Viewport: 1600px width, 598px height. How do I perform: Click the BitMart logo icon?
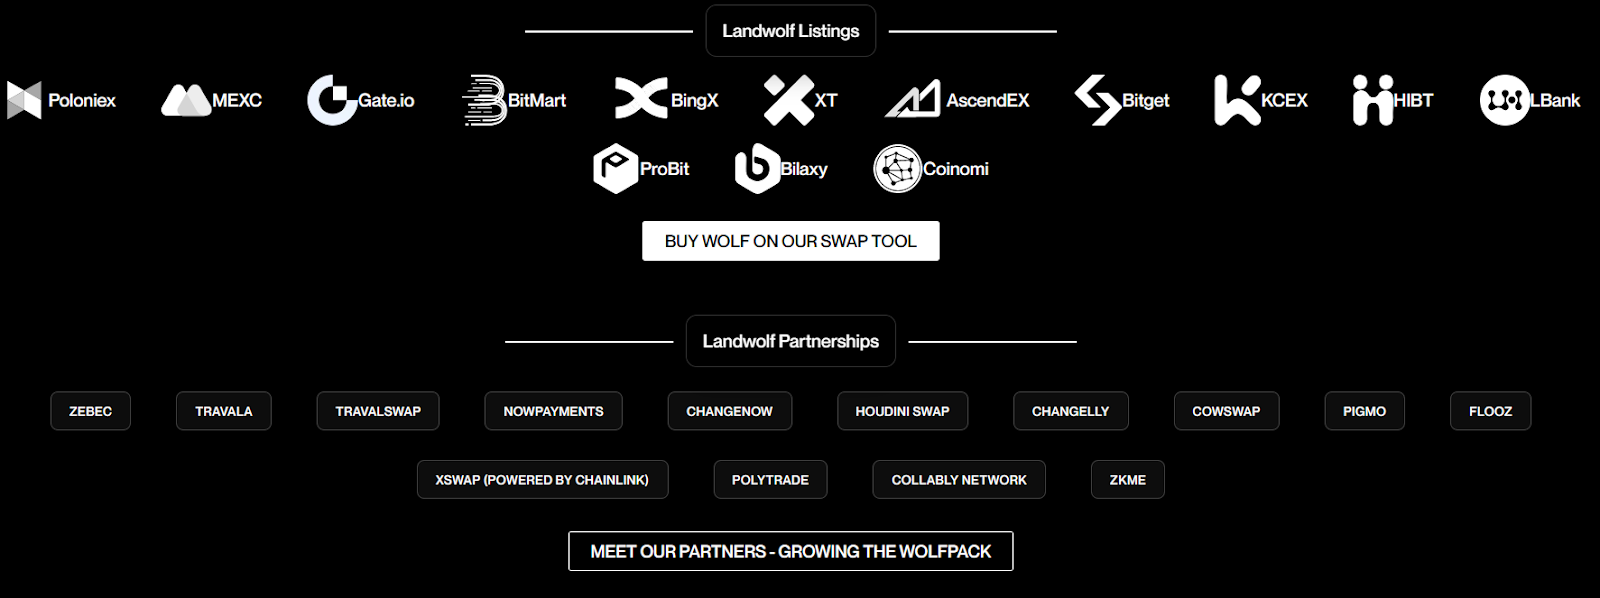tap(485, 100)
